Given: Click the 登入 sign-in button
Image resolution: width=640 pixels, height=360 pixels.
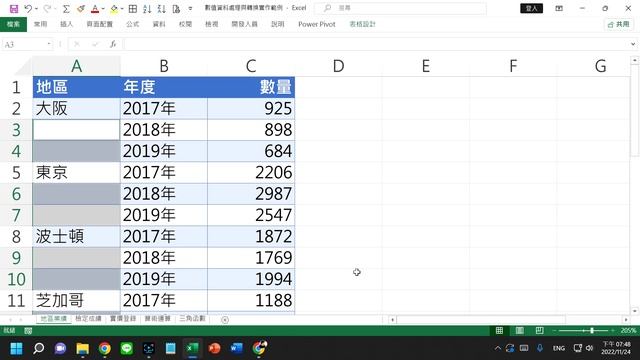Looking at the screenshot, I should [531, 8].
